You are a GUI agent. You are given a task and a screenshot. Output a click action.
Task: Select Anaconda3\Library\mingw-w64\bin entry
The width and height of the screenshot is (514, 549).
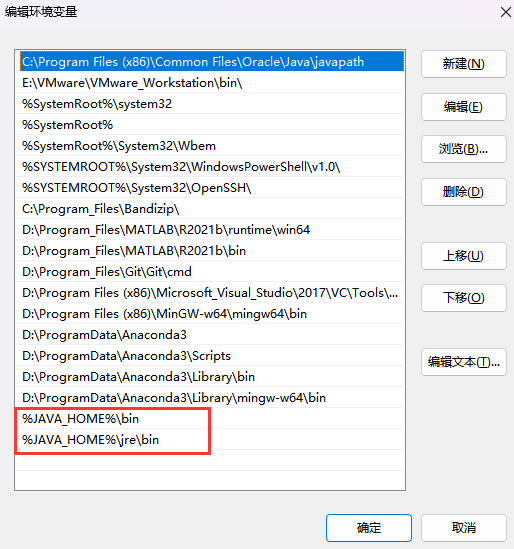tap(210, 398)
